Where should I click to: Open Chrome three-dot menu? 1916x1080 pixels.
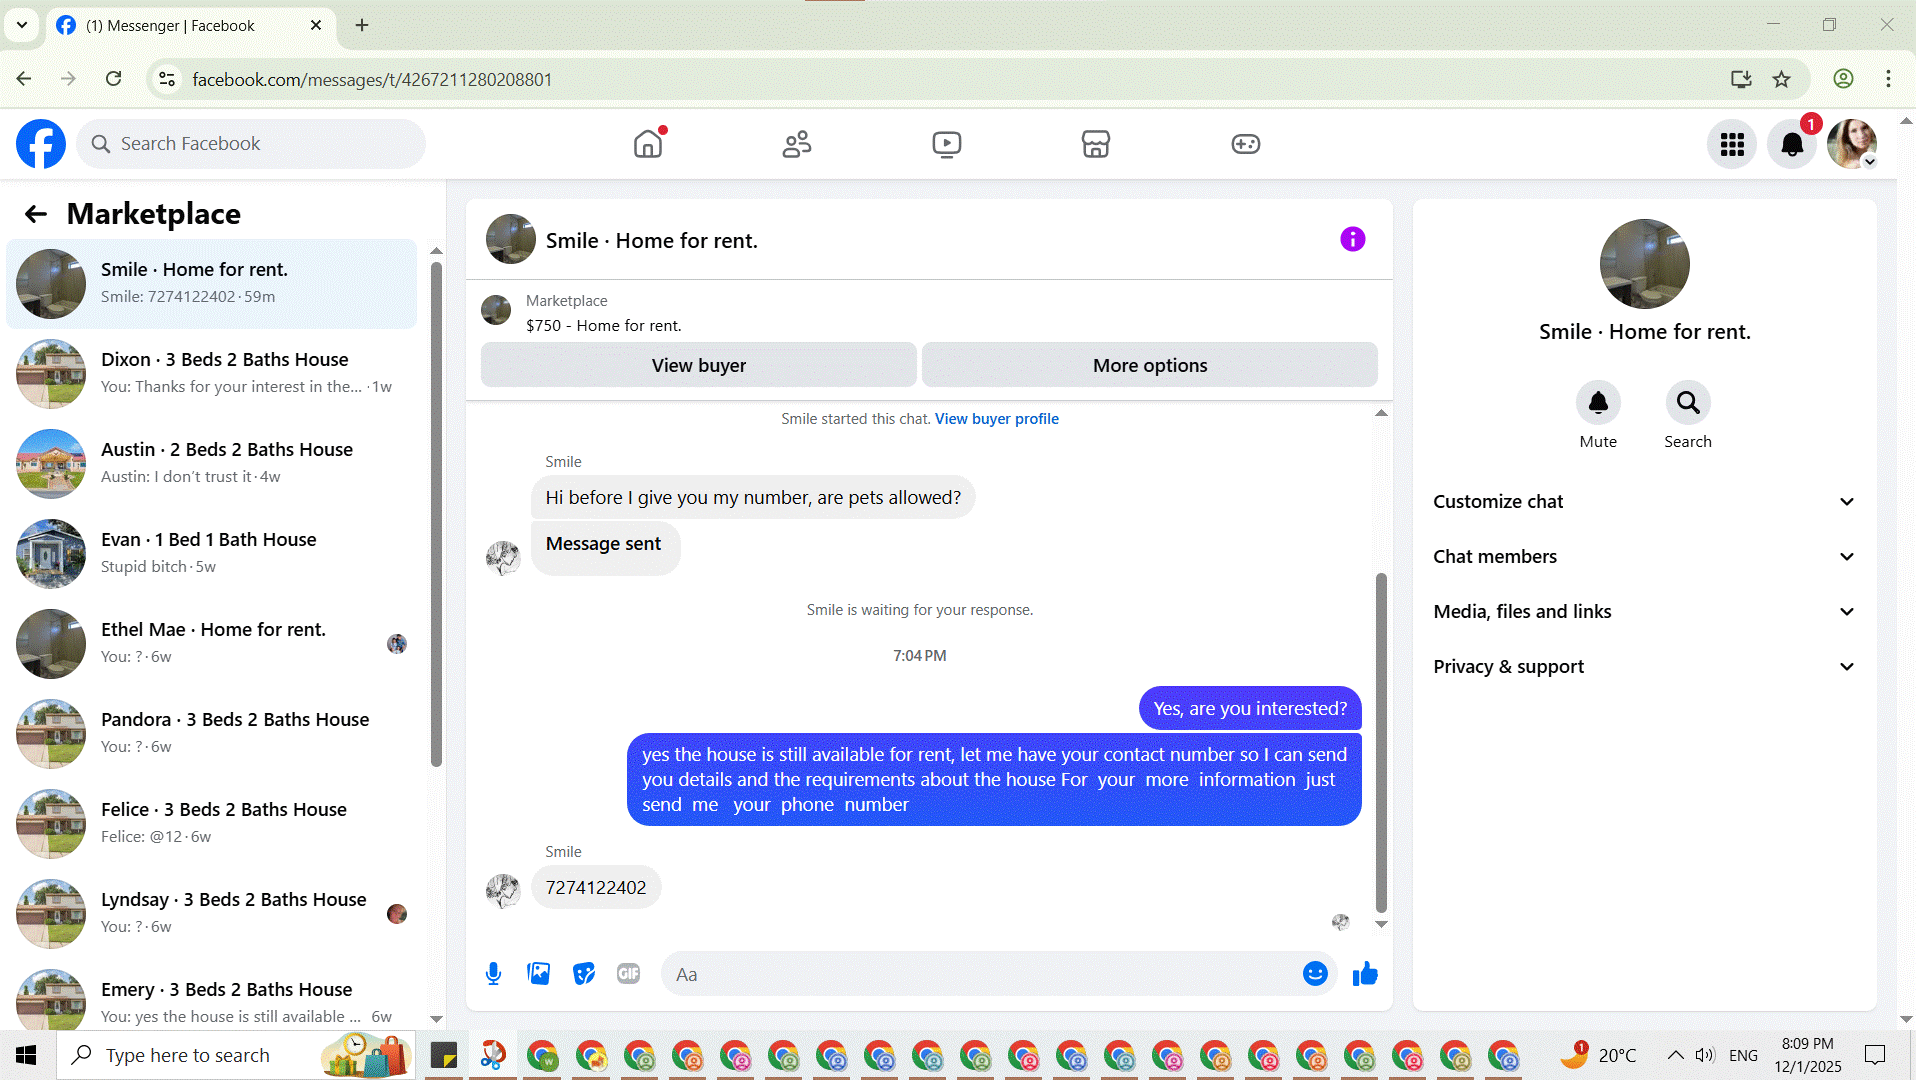pos(1888,79)
